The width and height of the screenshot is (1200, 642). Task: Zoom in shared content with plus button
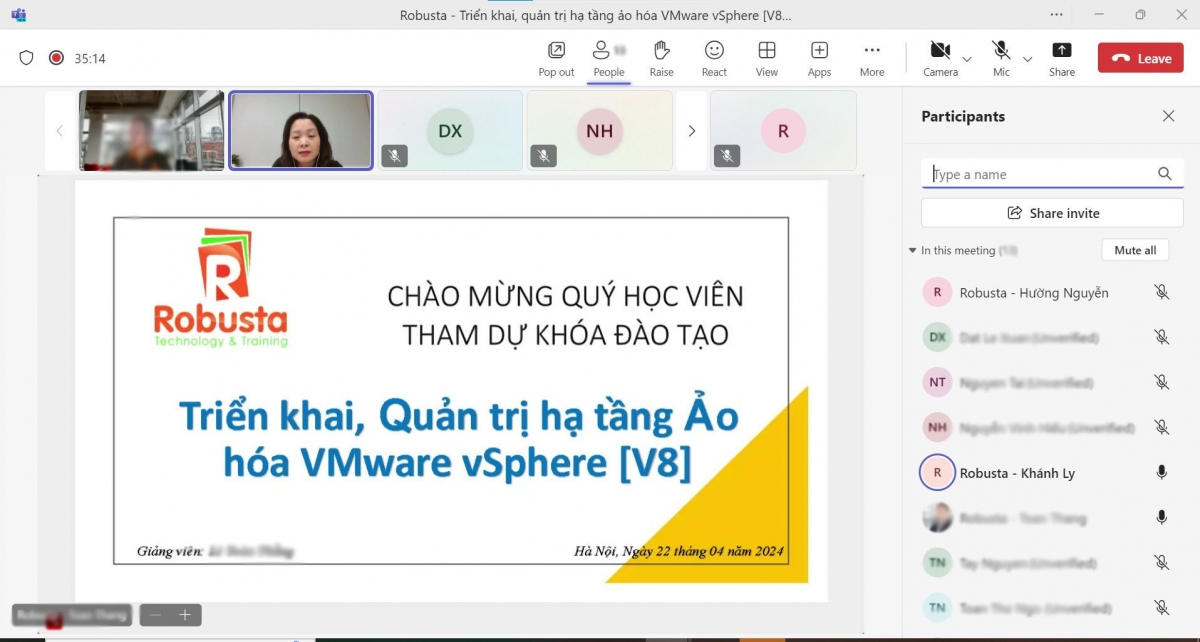(185, 615)
